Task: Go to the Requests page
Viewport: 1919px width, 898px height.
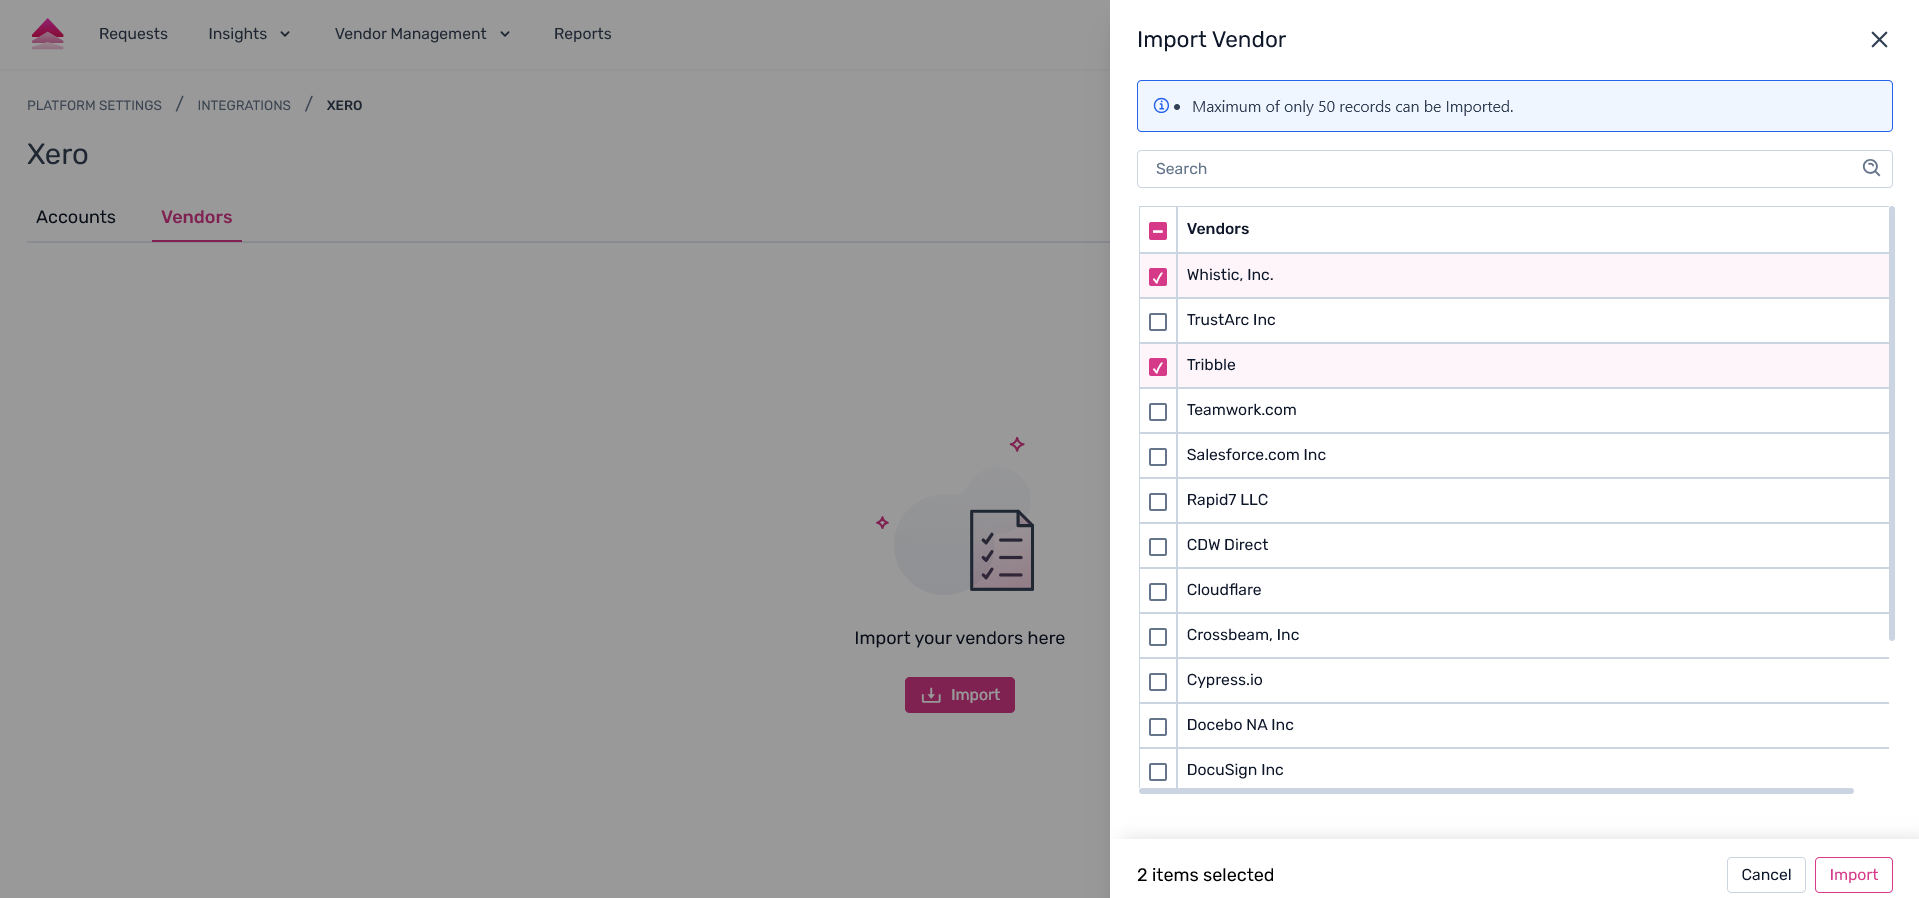Action: [x=133, y=34]
